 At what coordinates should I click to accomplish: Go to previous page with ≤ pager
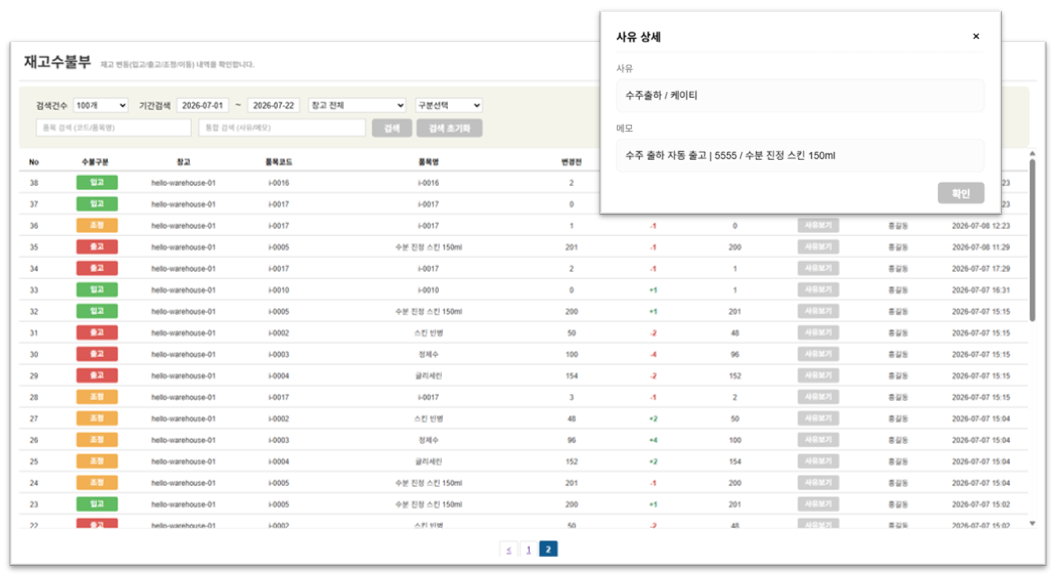pyautogui.click(x=509, y=550)
